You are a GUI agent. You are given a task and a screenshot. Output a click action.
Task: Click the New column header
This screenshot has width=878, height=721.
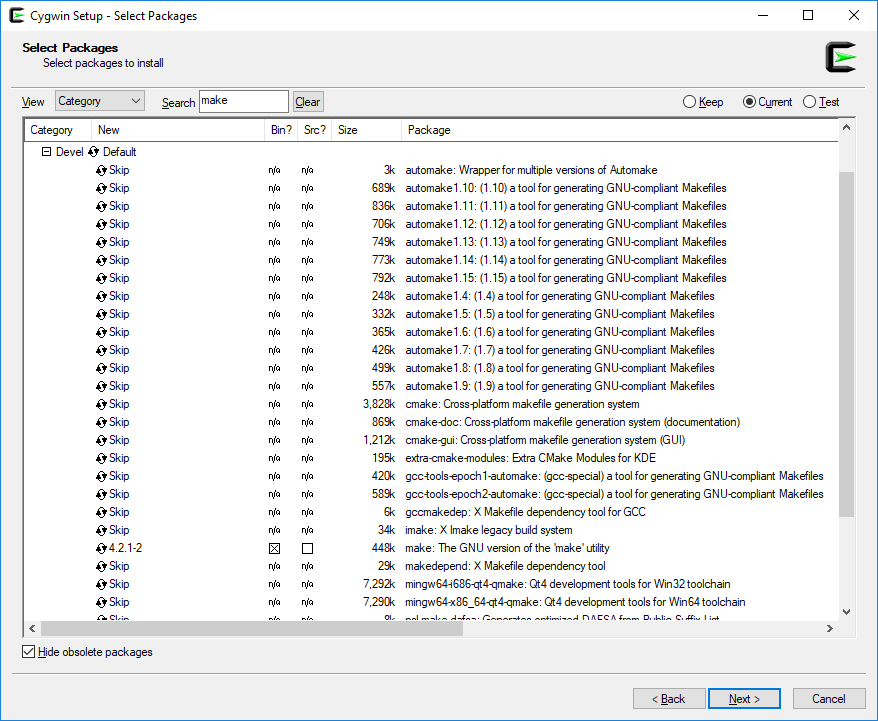(x=178, y=130)
